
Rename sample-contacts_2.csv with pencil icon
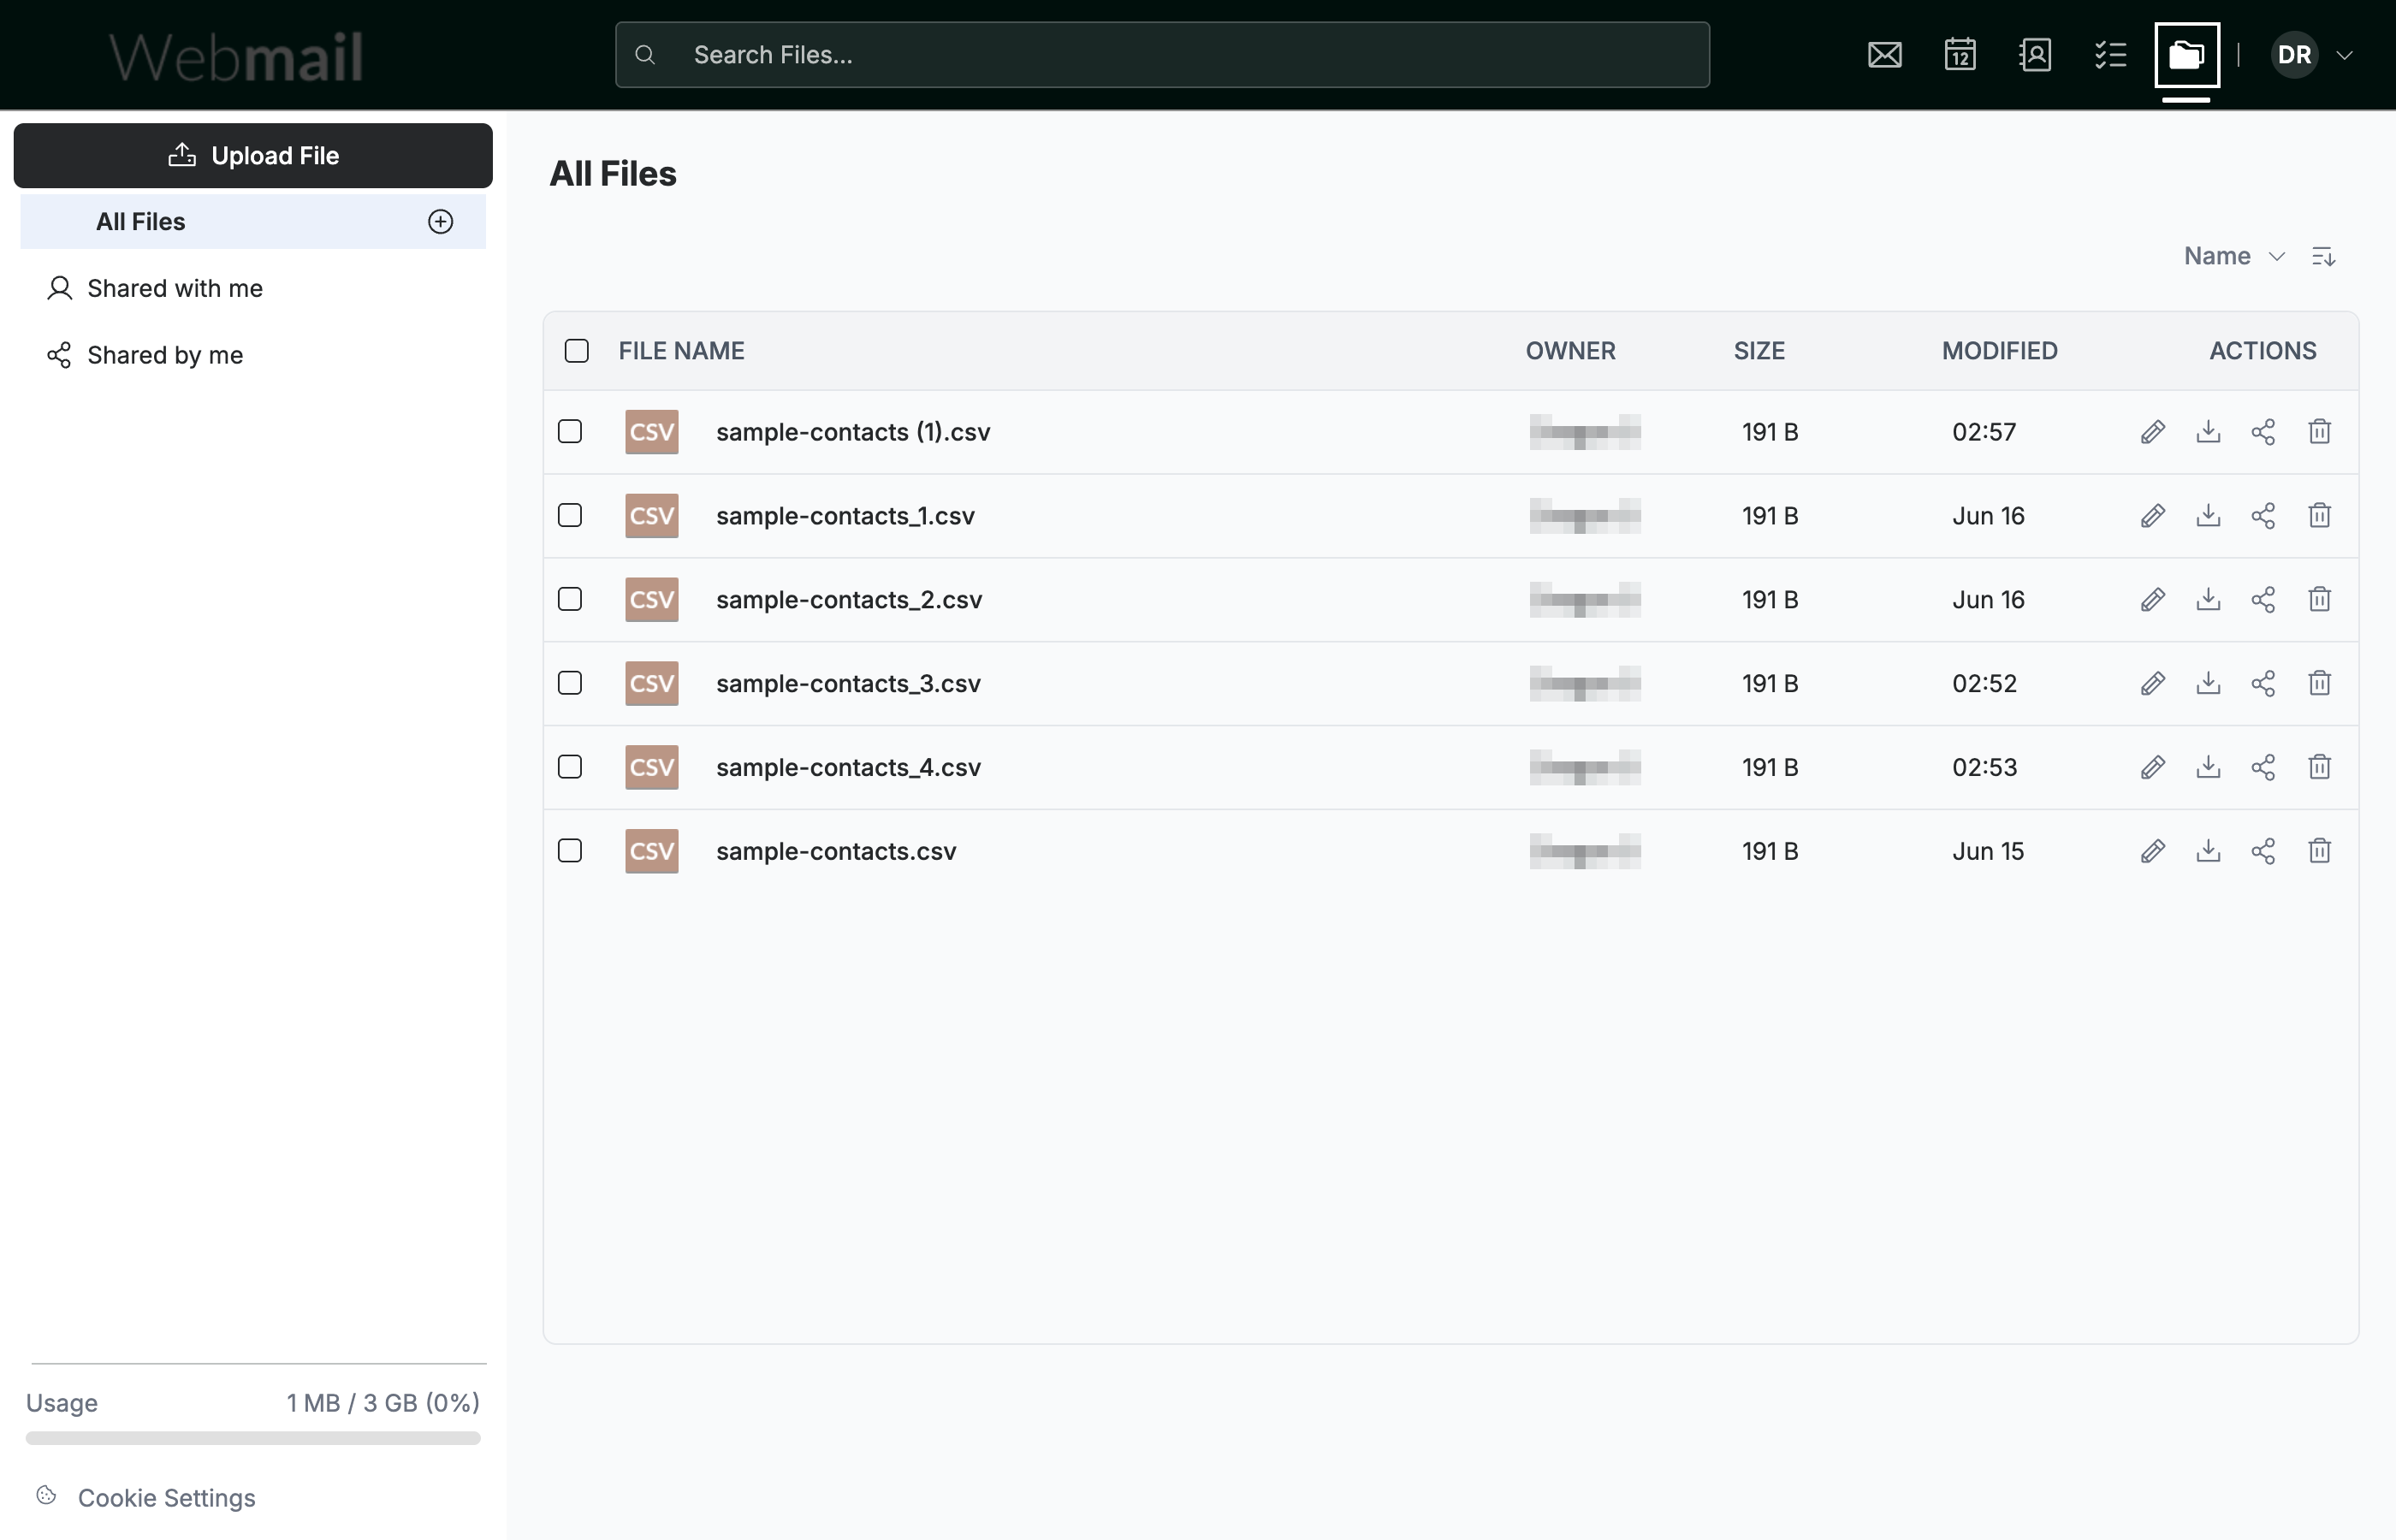point(2153,600)
